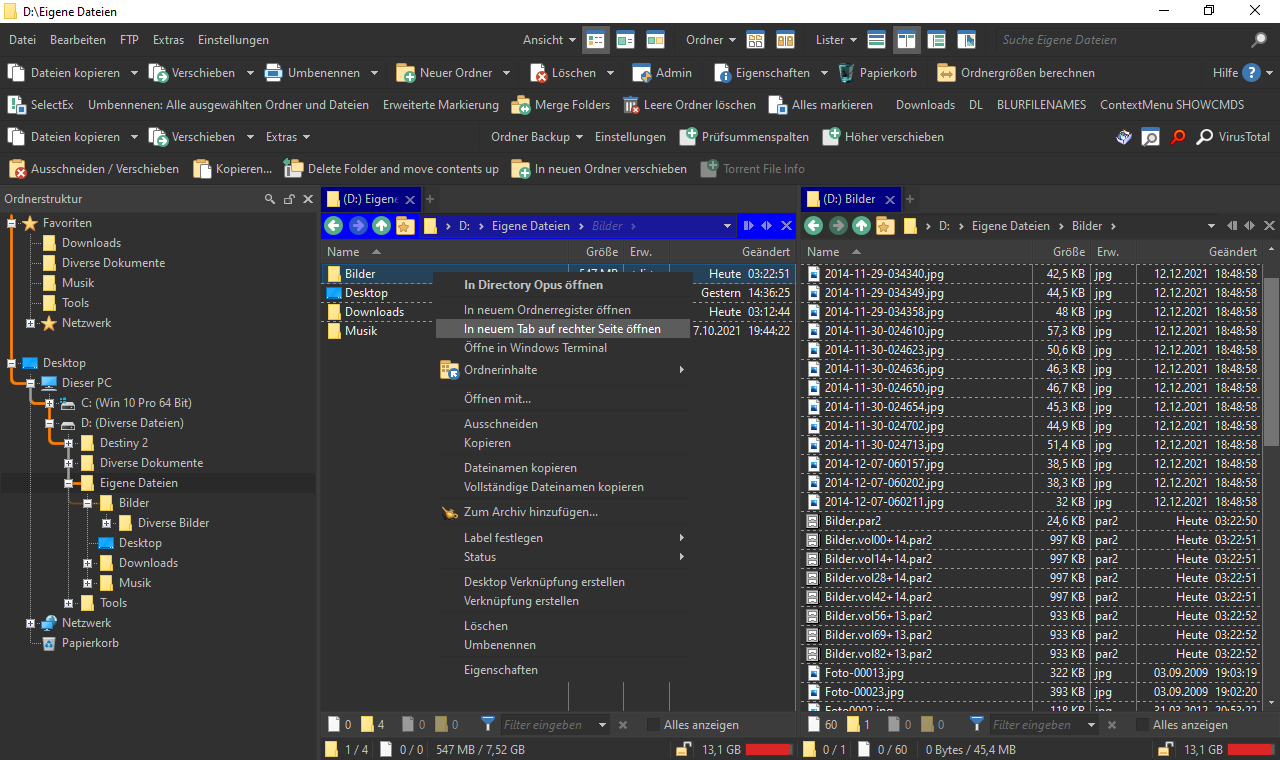Click the filter funnel icon in left pane
1280x760 pixels.
point(488,724)
